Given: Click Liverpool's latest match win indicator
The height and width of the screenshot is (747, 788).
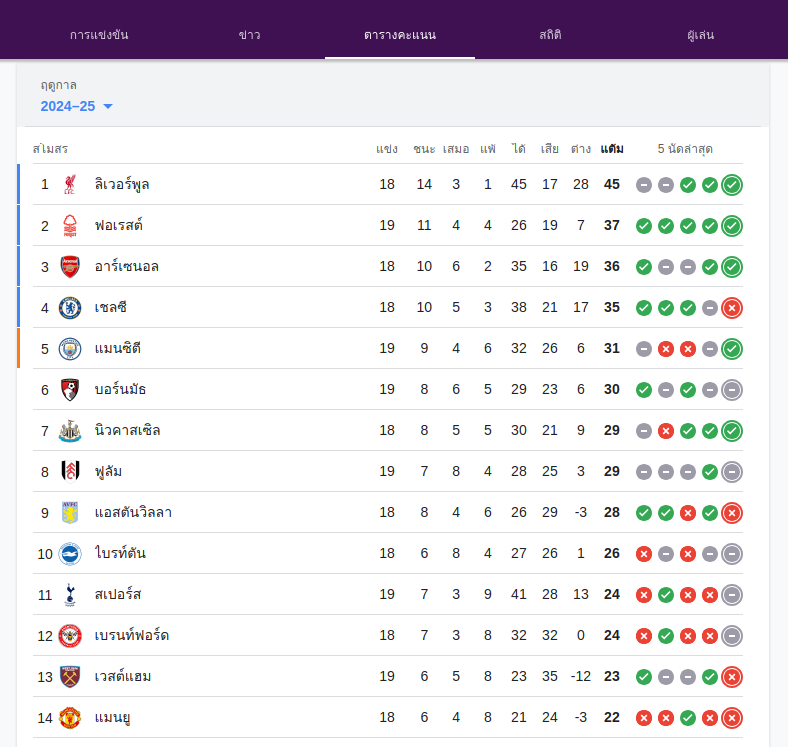Looking at the screenshot, I should point(732,185).
